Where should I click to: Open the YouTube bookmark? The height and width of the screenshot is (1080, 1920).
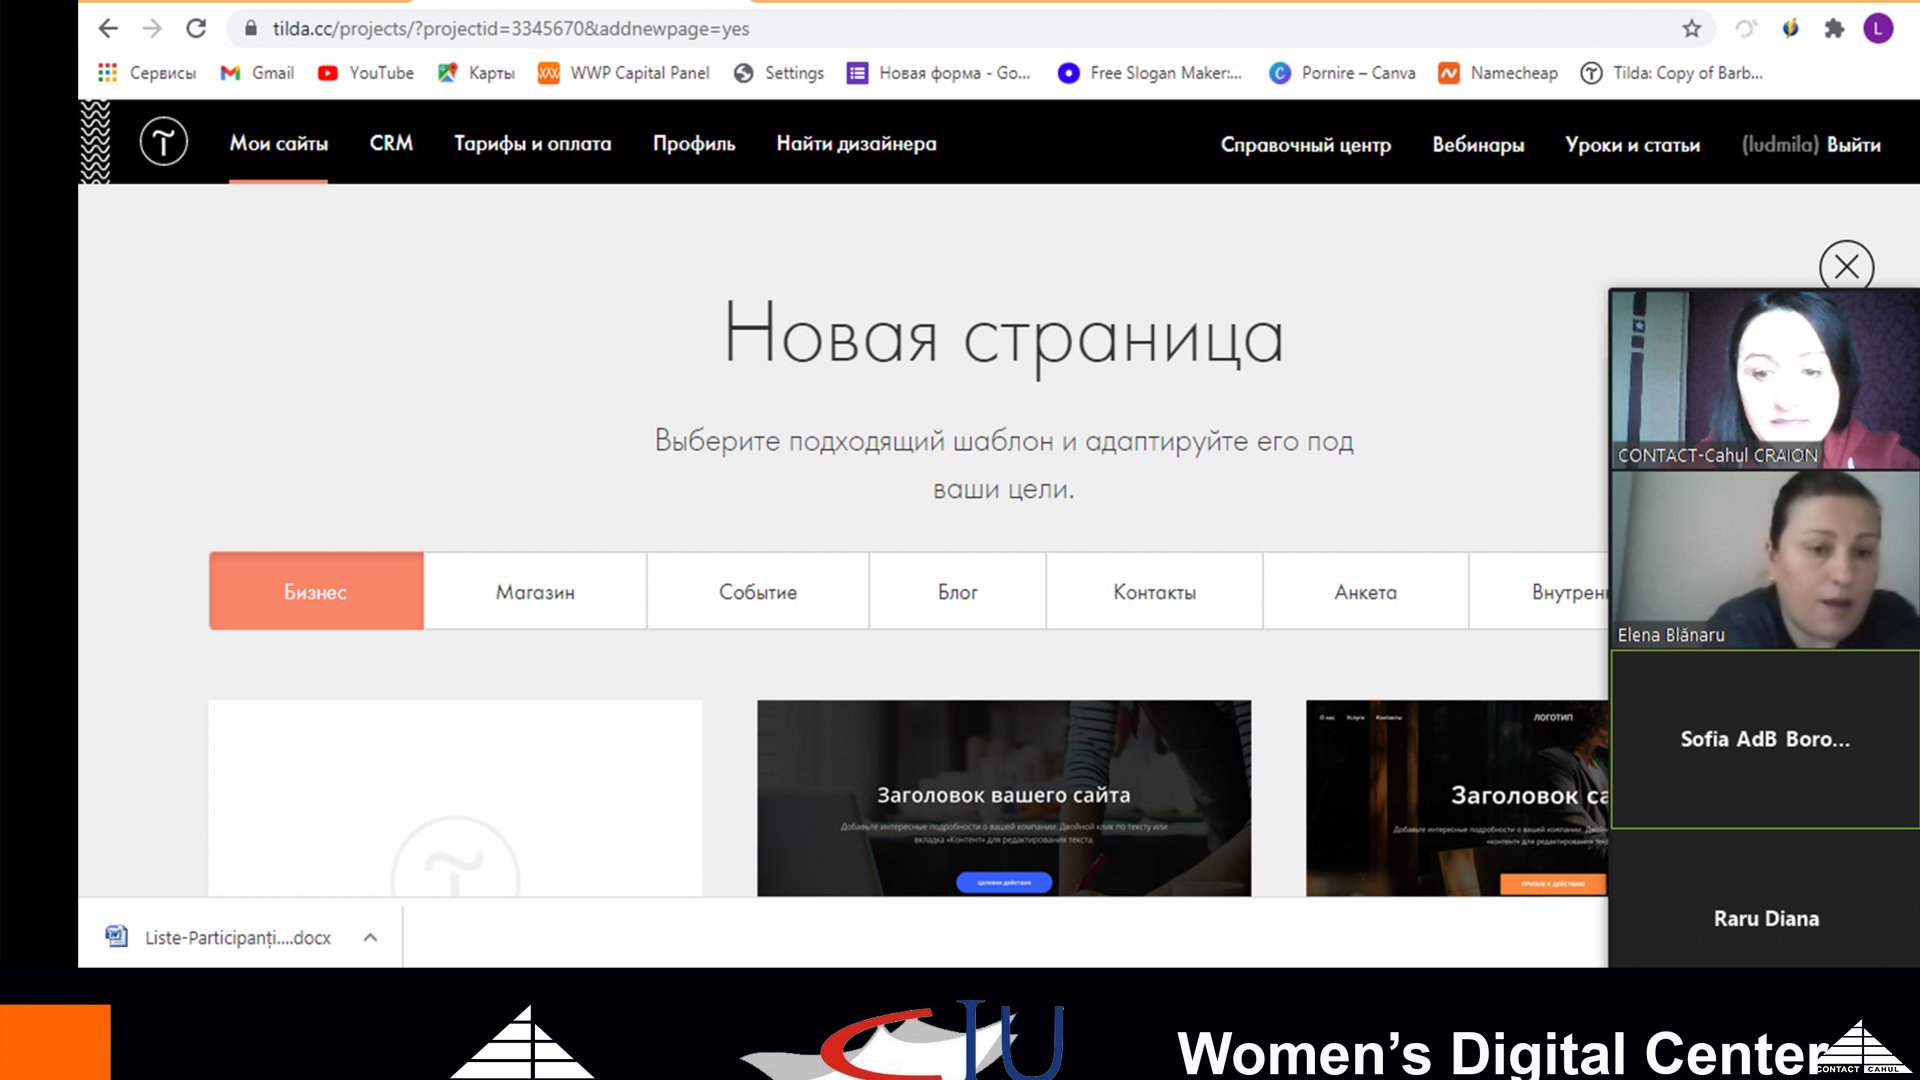click(366, 73)
